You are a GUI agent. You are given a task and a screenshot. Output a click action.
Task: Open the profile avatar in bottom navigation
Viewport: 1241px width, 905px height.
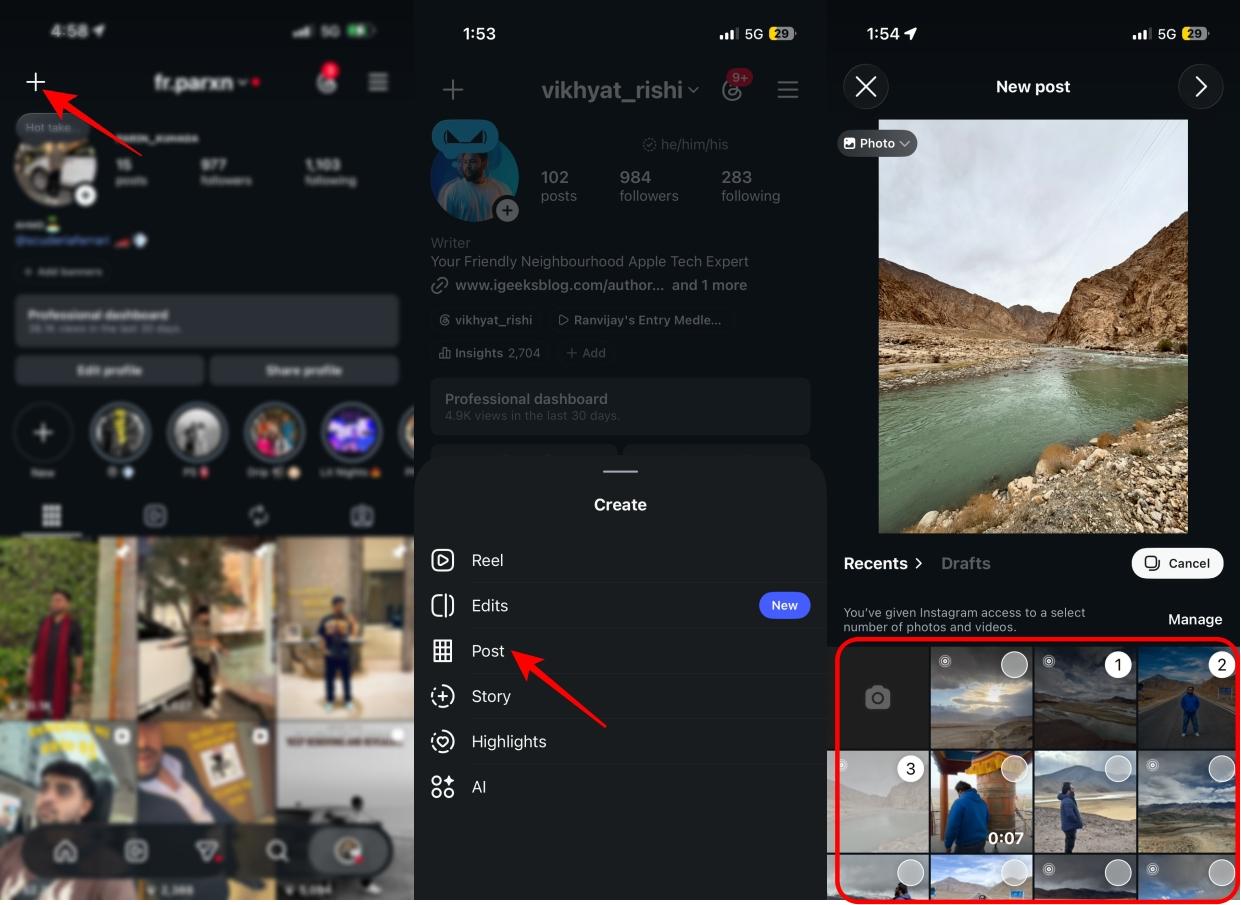click(348, 851)
